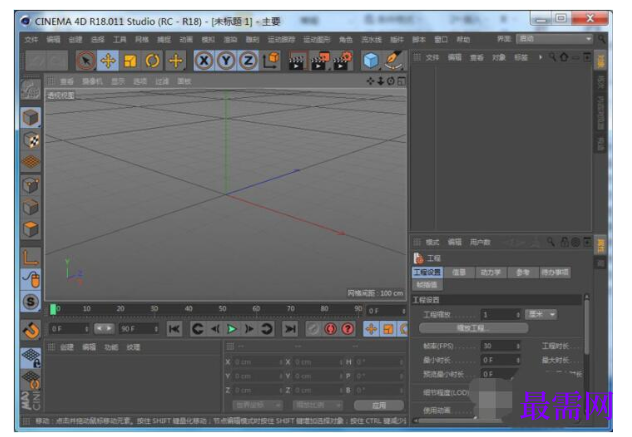The image size is (632, 437).
Task: Select the Live Selection arrow tool
Action: point(85,61)
